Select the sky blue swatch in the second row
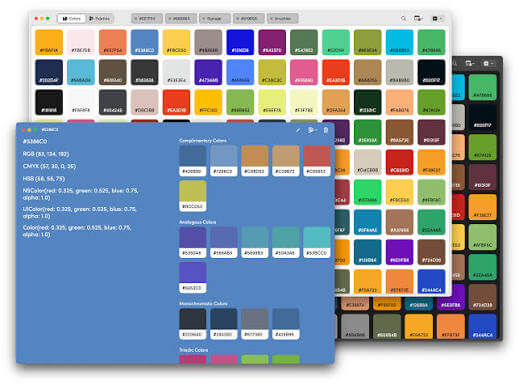 click(81, 72)
